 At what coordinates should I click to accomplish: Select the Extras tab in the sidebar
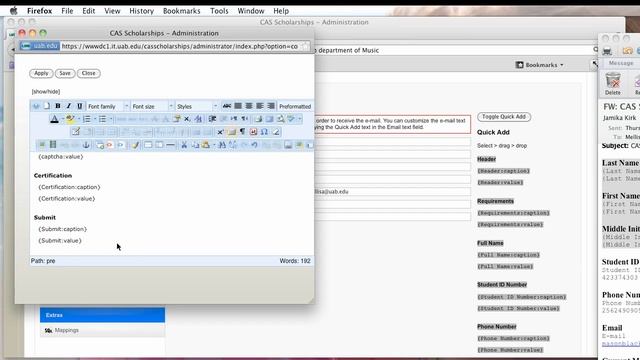[x=102, y=315]
